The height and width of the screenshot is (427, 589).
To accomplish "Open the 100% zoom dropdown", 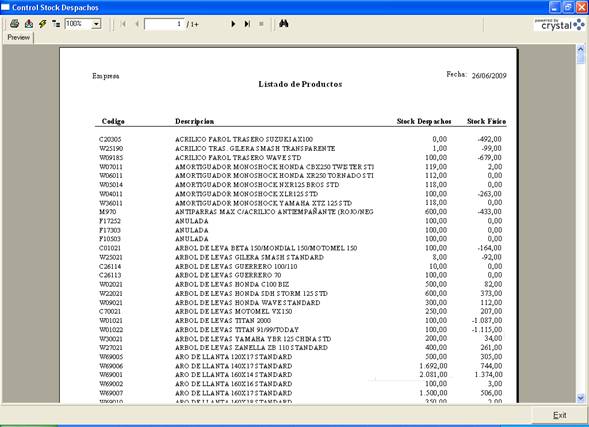I will [97, 24].
